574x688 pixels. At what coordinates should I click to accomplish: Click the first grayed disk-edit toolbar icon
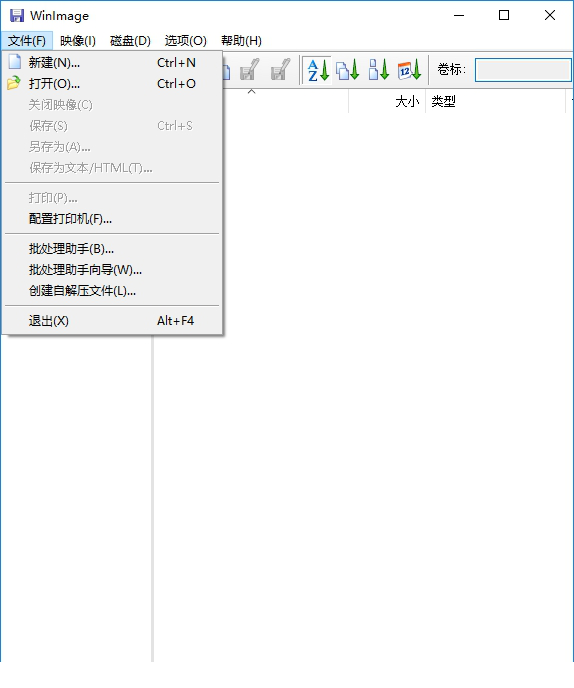(x=250, y=70)
